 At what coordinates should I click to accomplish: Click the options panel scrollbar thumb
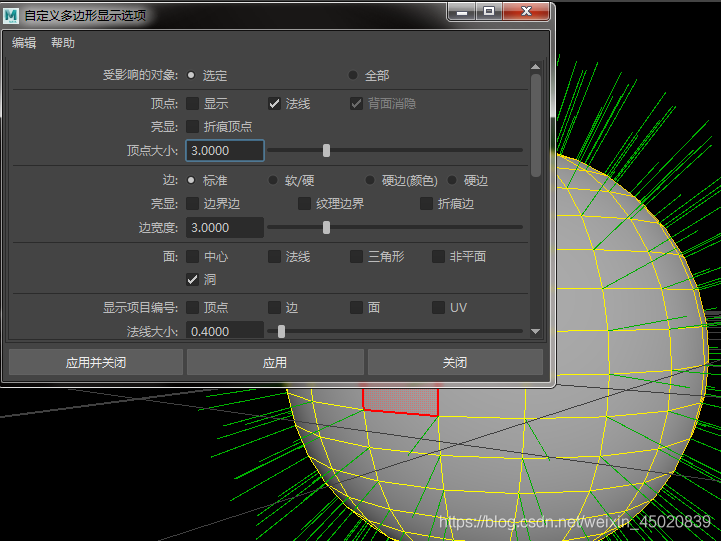click(x=536, y=125)
